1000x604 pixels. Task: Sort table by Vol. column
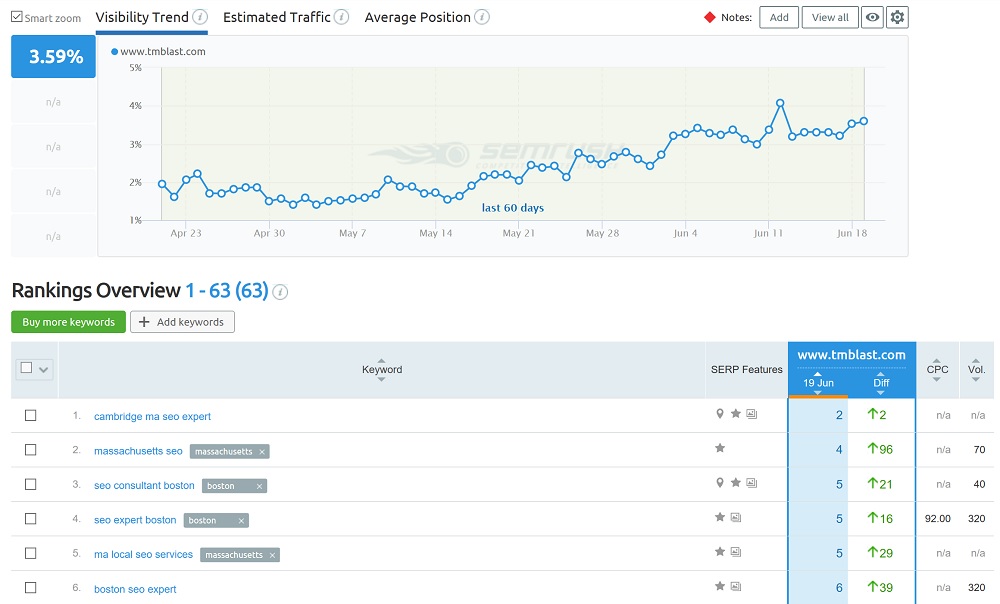tap(976, 369)
